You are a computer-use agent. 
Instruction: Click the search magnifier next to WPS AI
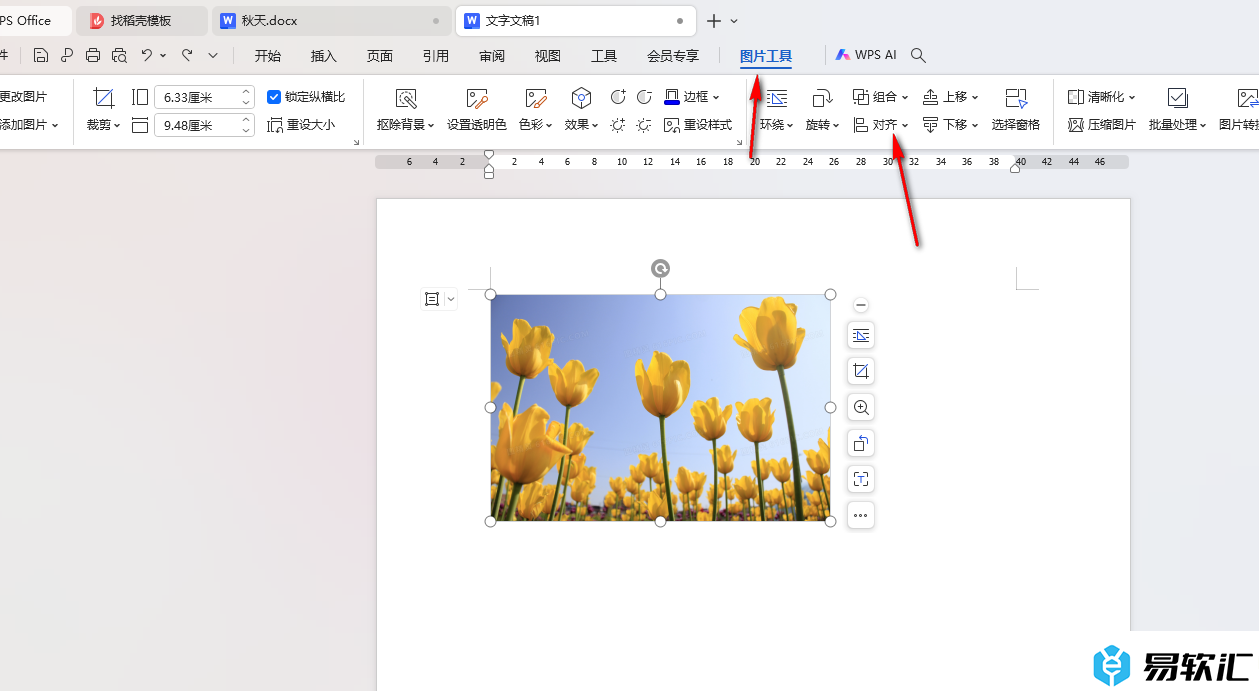pos(918,55)
